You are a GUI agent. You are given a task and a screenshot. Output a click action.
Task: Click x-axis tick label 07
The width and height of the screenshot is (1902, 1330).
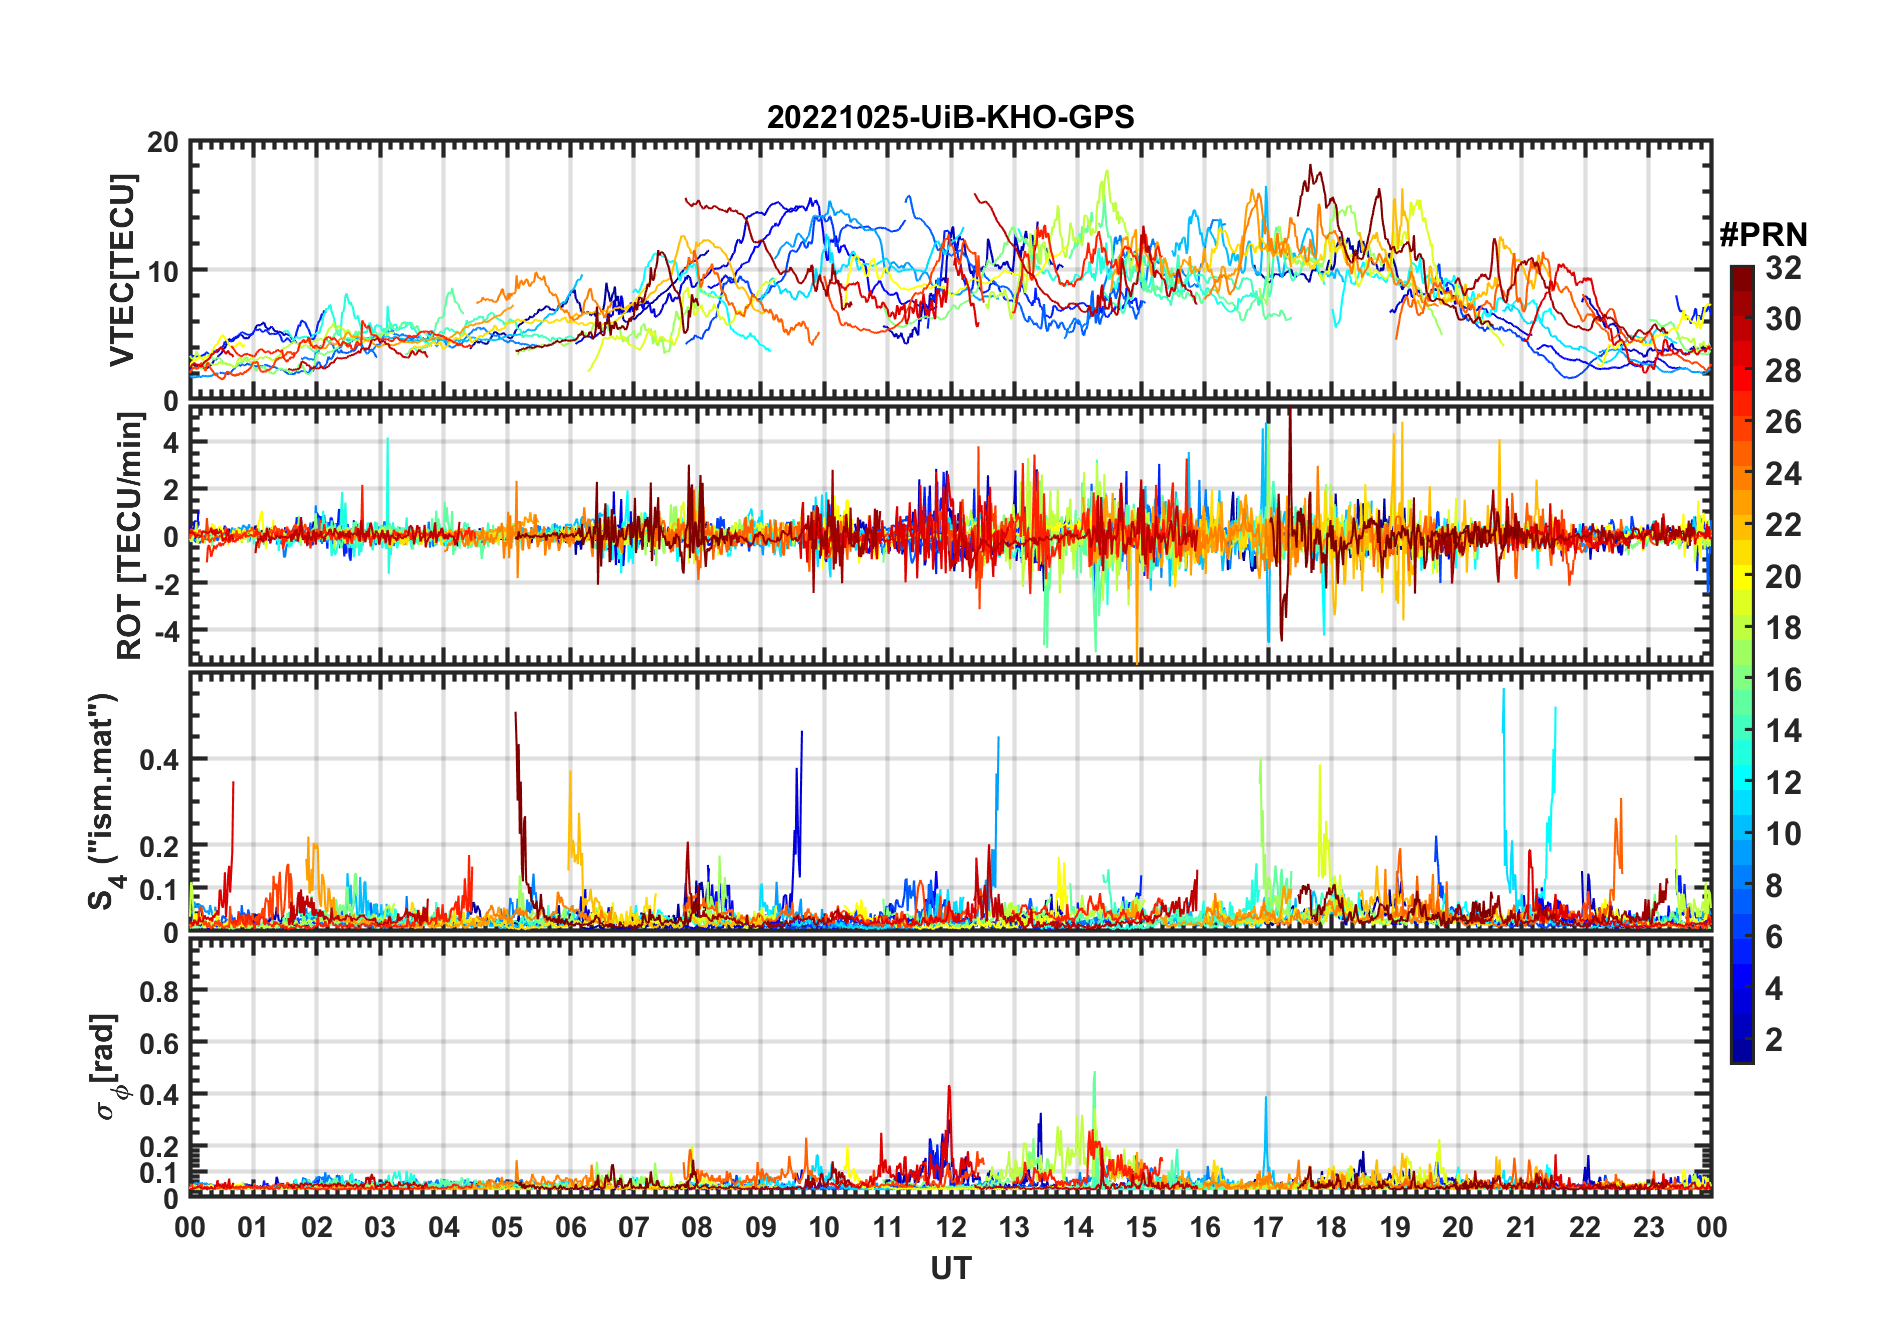tap(634, 1227)
